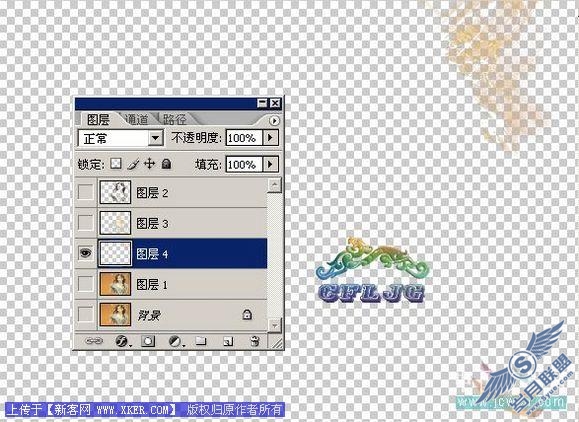
Task: Lock image pixels brush icon
Action: [133, 164]
